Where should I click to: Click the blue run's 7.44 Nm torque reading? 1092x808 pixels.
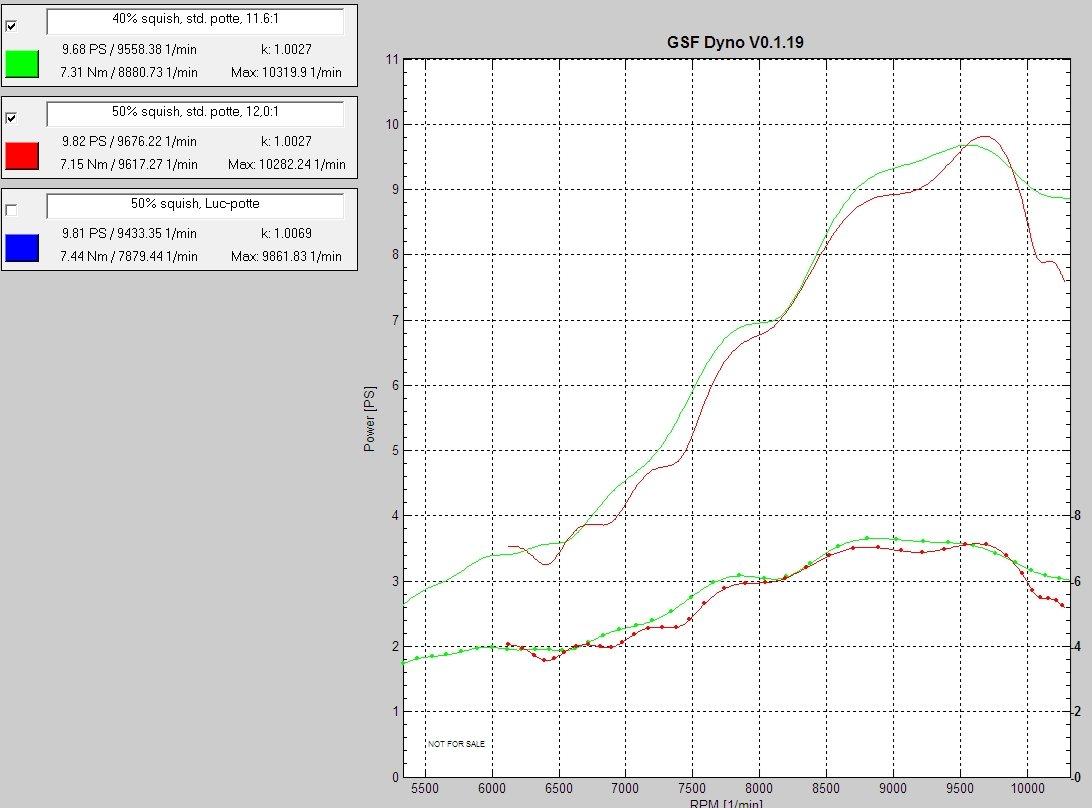coord(129,256)
